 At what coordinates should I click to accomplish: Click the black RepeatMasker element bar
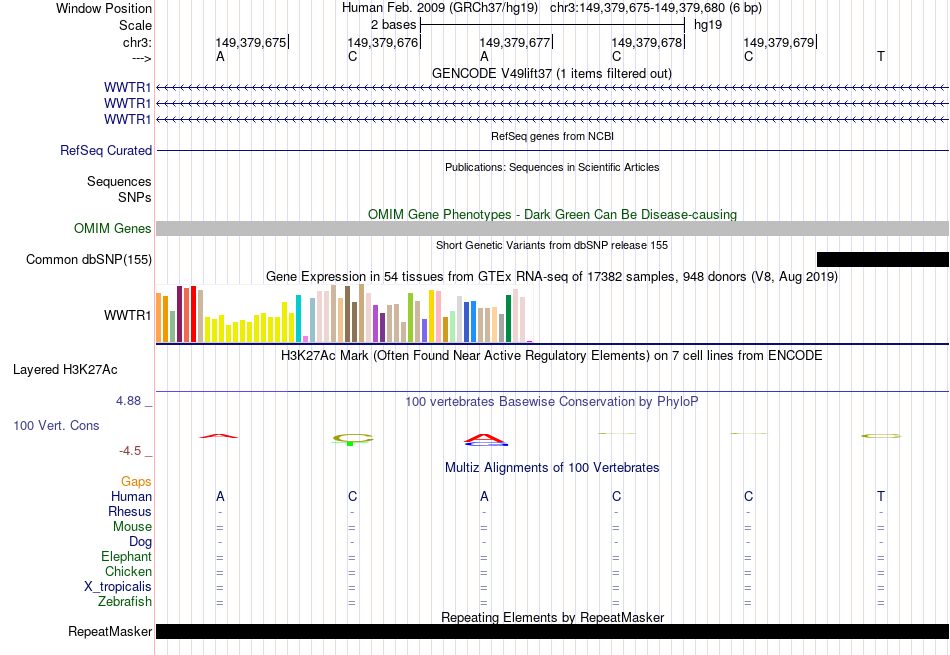(552, 631)
